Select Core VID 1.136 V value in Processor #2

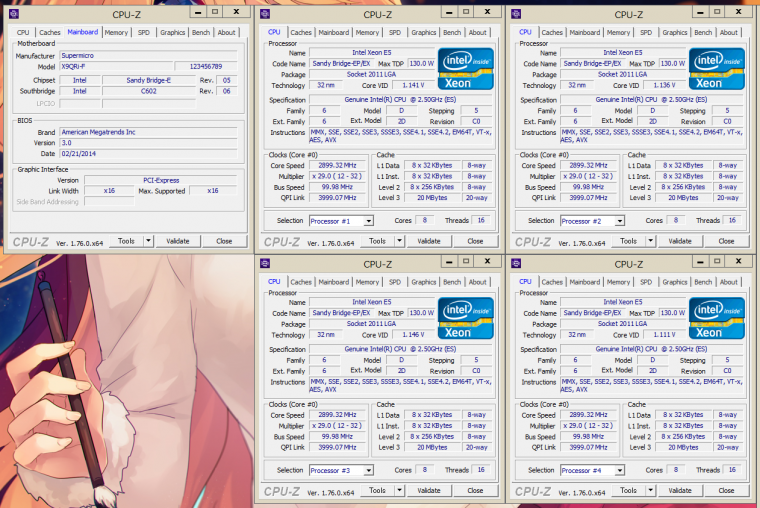665,85
